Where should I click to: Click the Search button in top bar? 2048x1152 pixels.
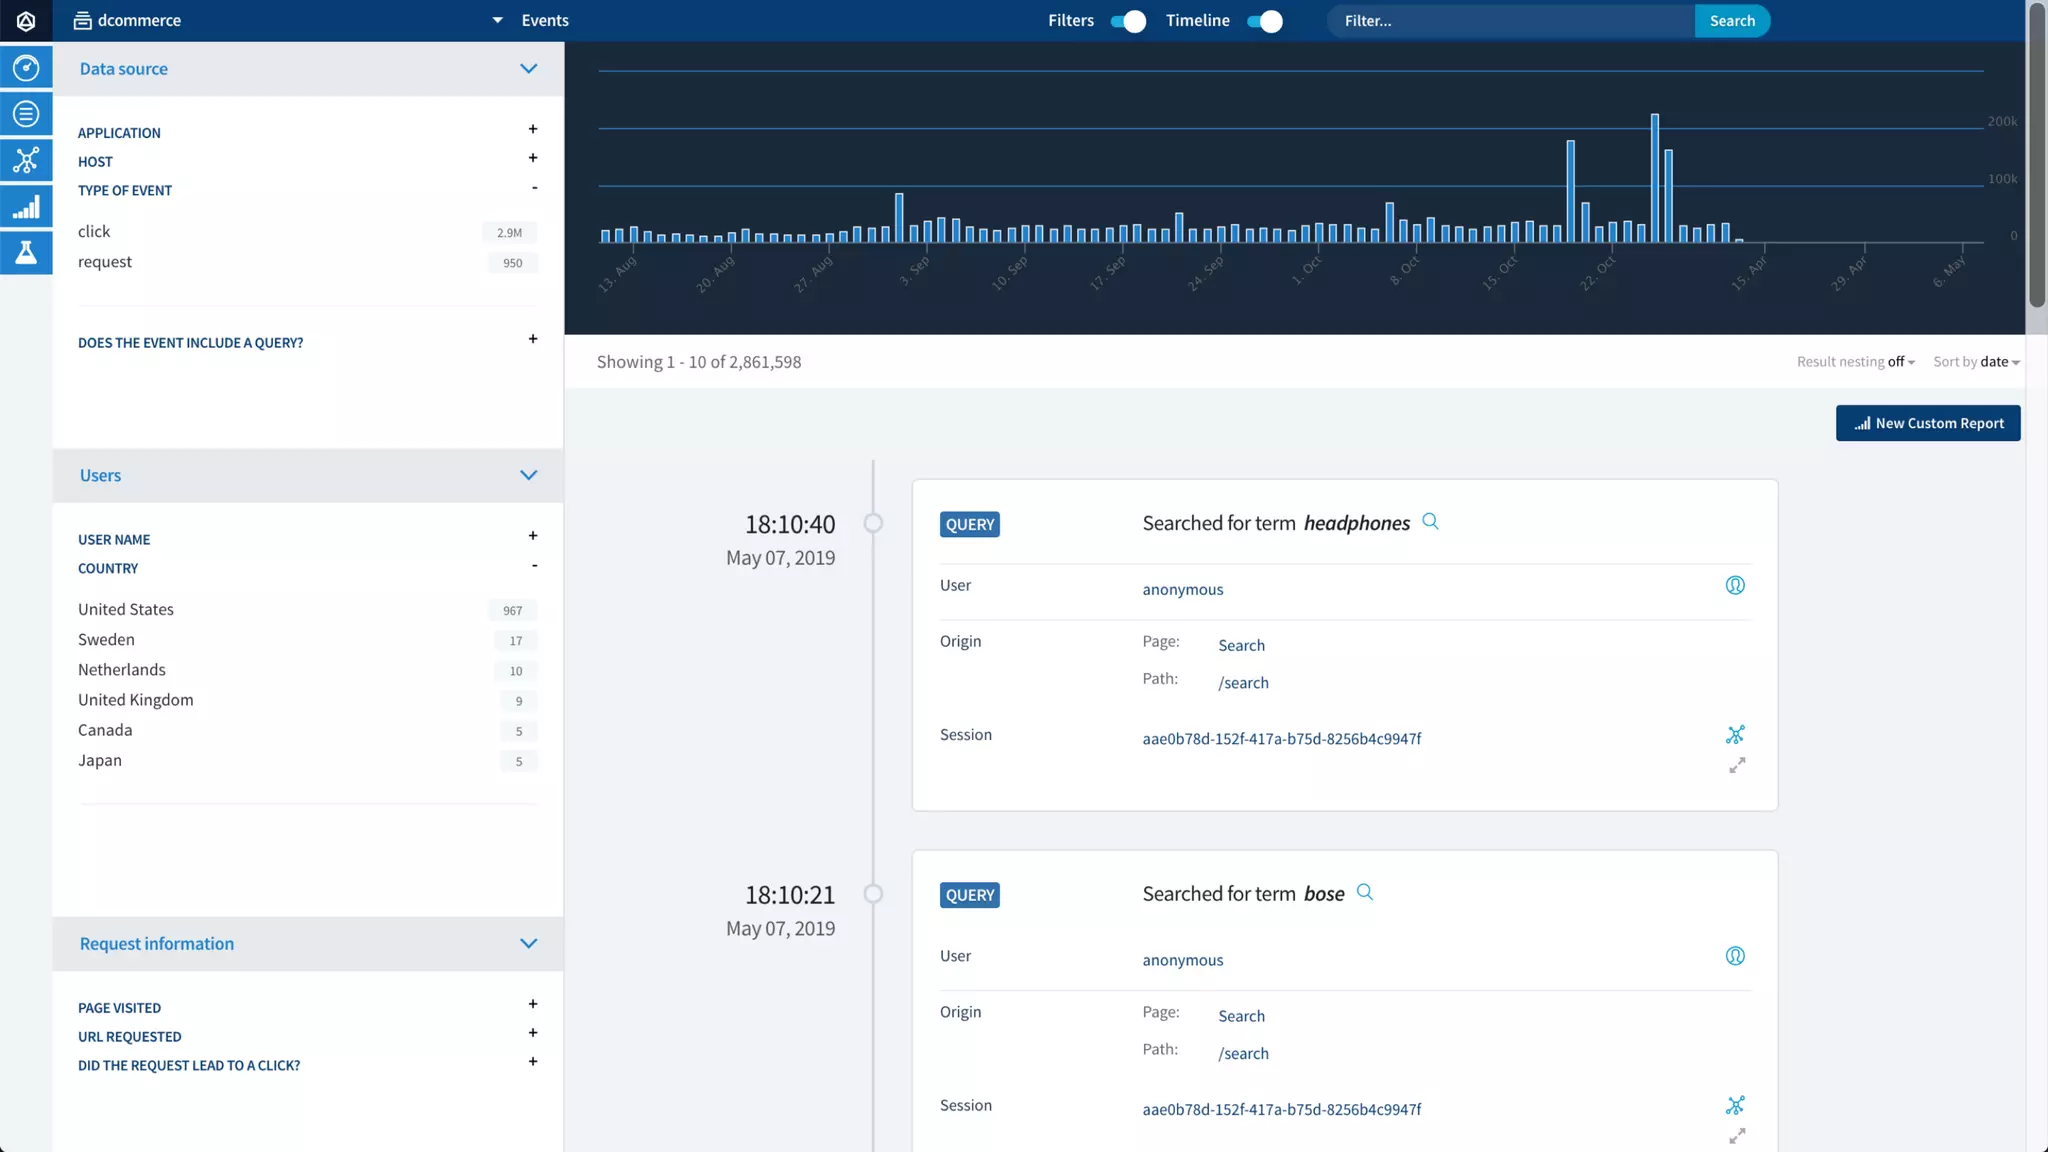pos(1732,21)
